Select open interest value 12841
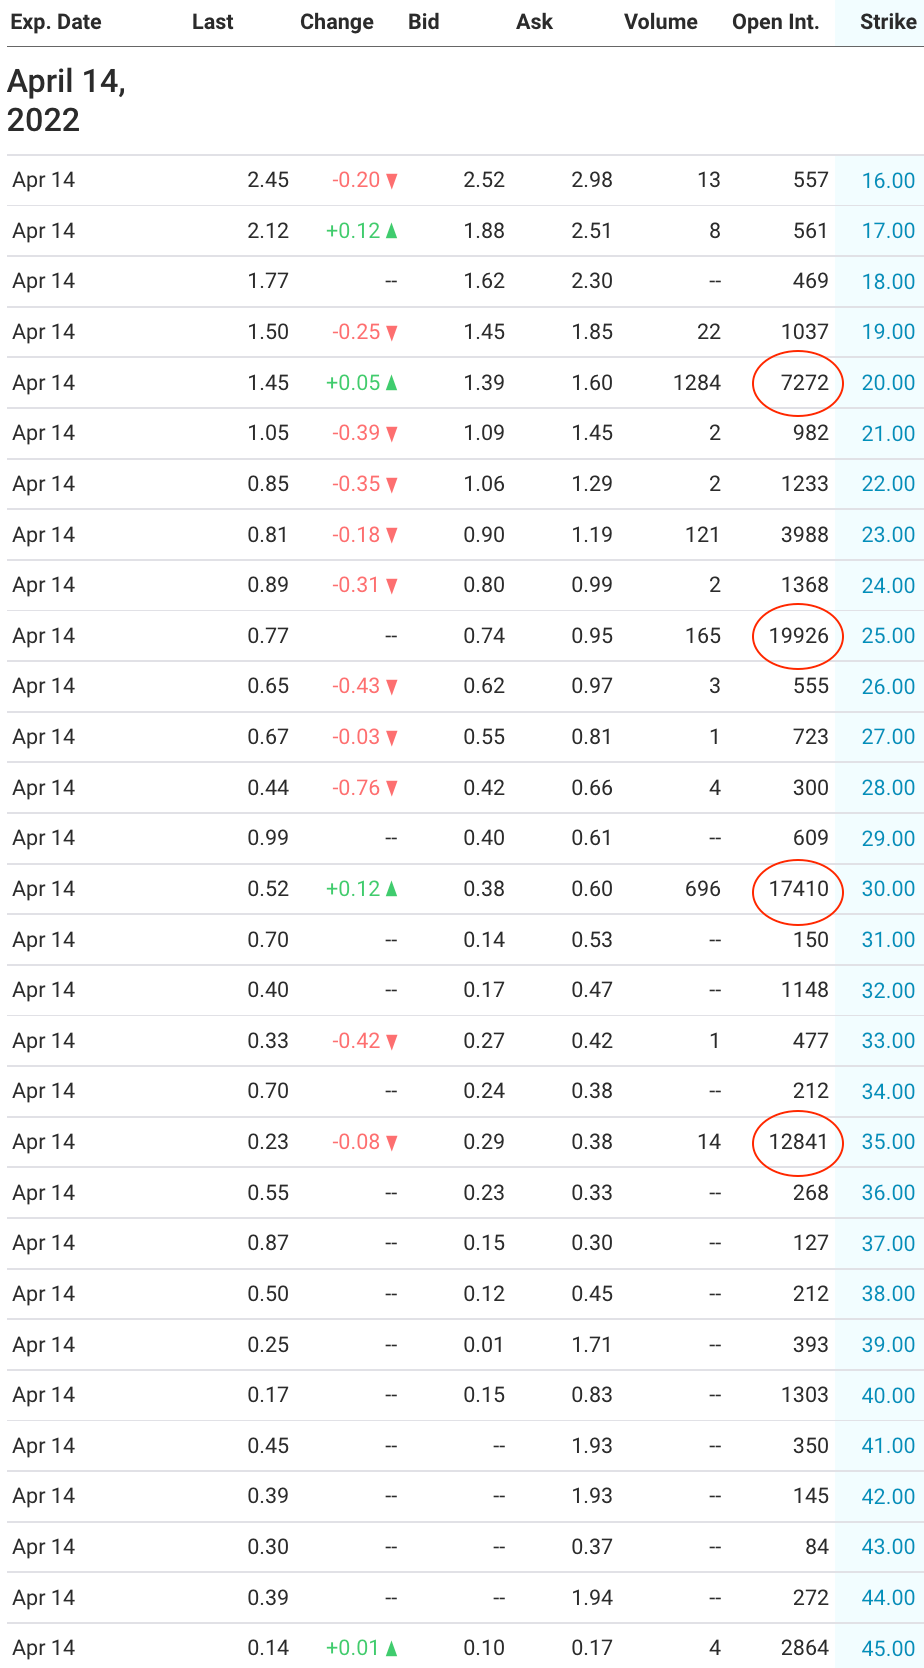The image size is (924, 1668). click(799, 1142)
